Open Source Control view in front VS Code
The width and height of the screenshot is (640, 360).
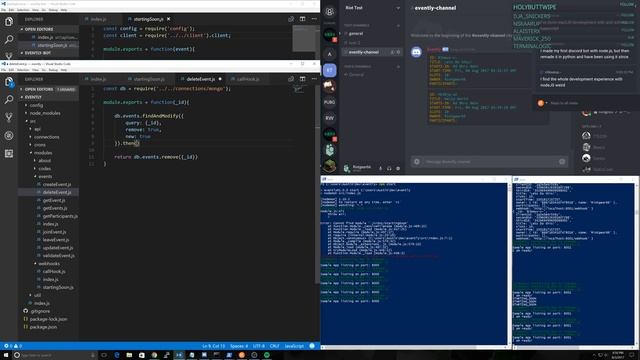tap(9, 118)
